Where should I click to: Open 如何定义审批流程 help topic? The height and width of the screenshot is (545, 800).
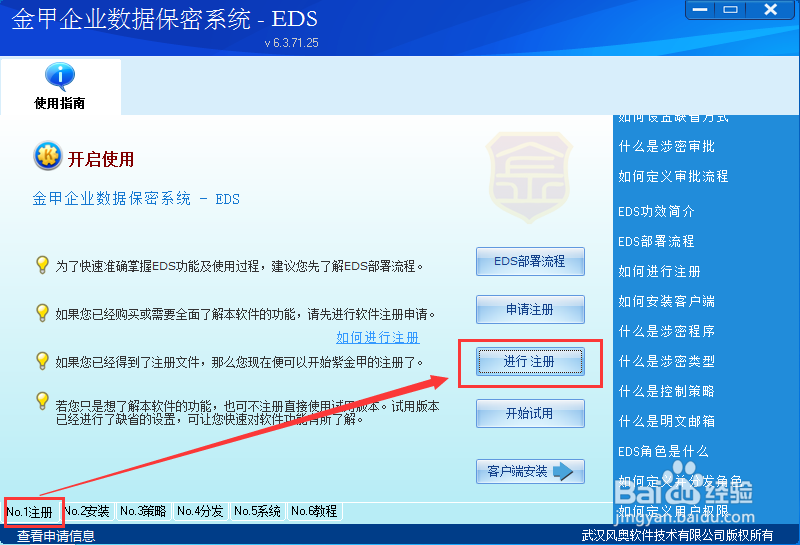(673, 177)
